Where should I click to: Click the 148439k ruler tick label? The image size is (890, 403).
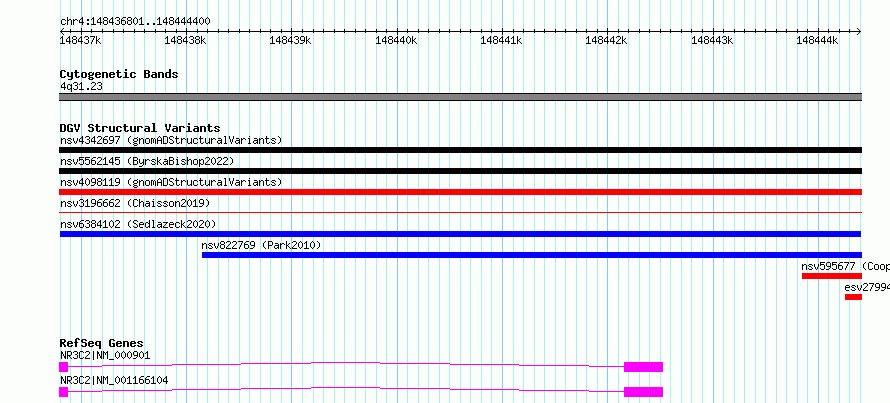coord(291,40)
